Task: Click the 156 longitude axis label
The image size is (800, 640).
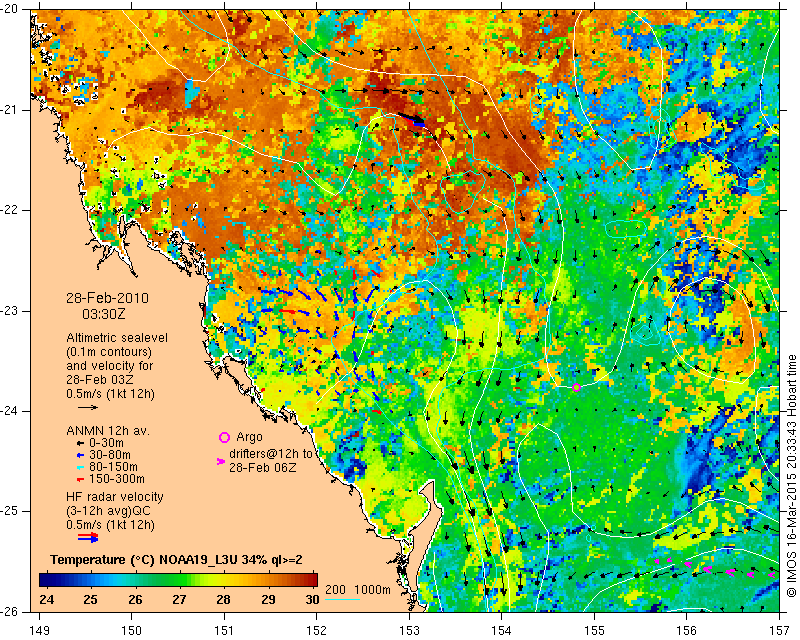Action: 687,630
